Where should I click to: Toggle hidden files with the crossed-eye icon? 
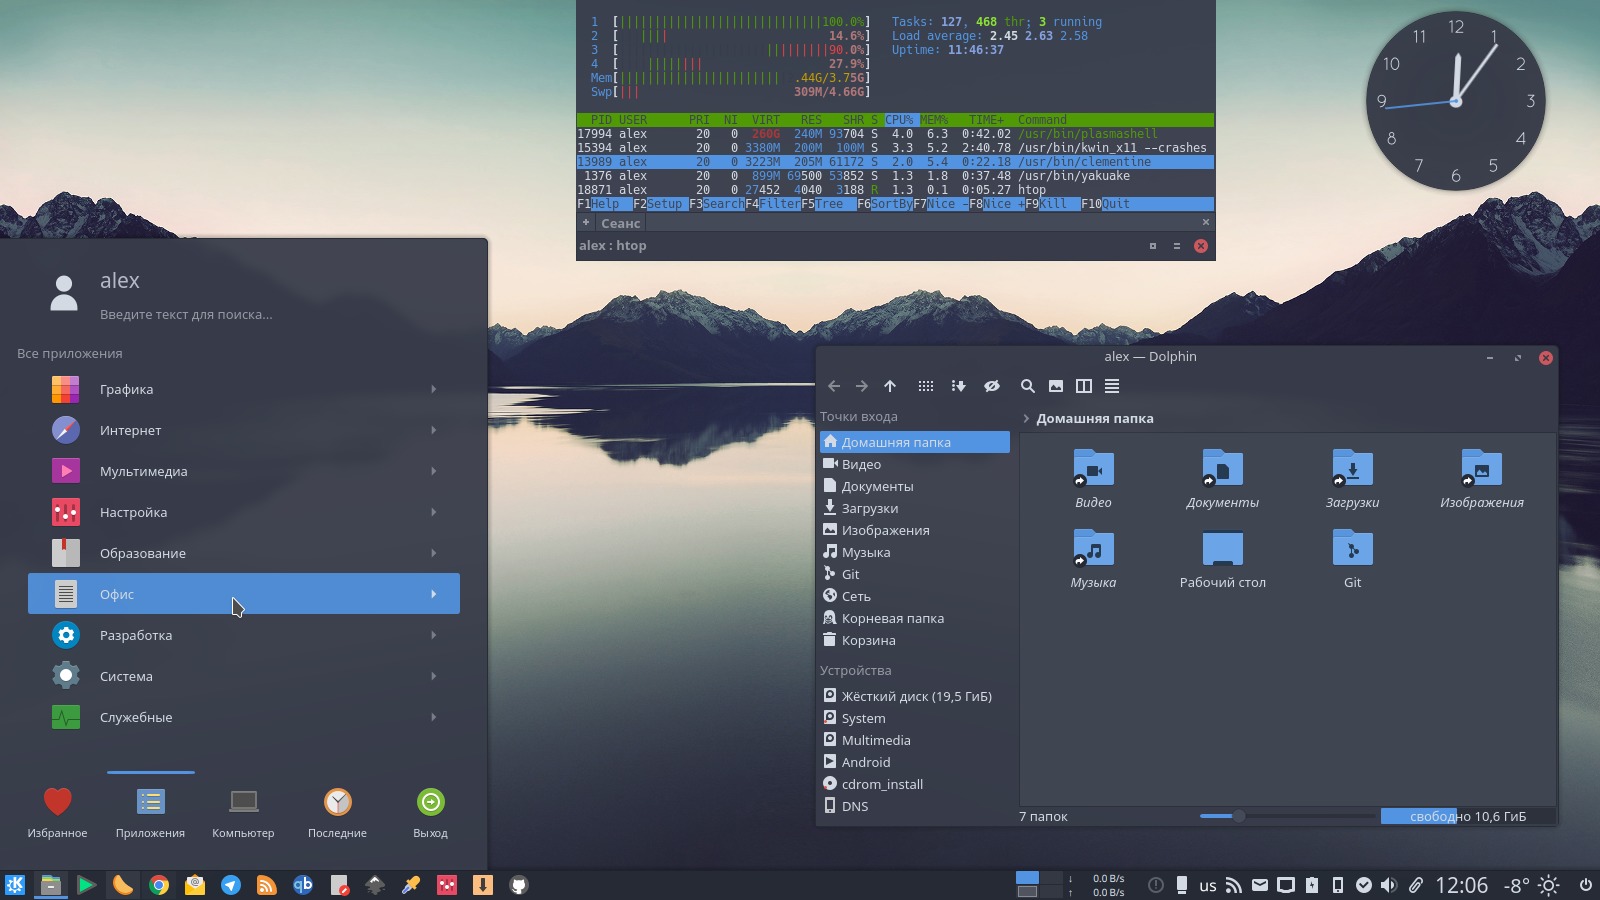993,386
